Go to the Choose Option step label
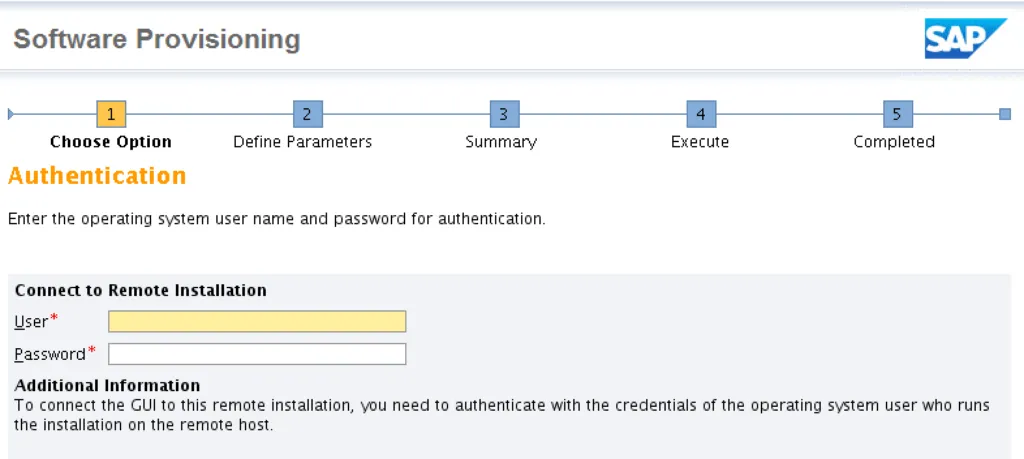The height and width of the screenshot is (459, 1024). pyautogui.click(x=111, y=142)
